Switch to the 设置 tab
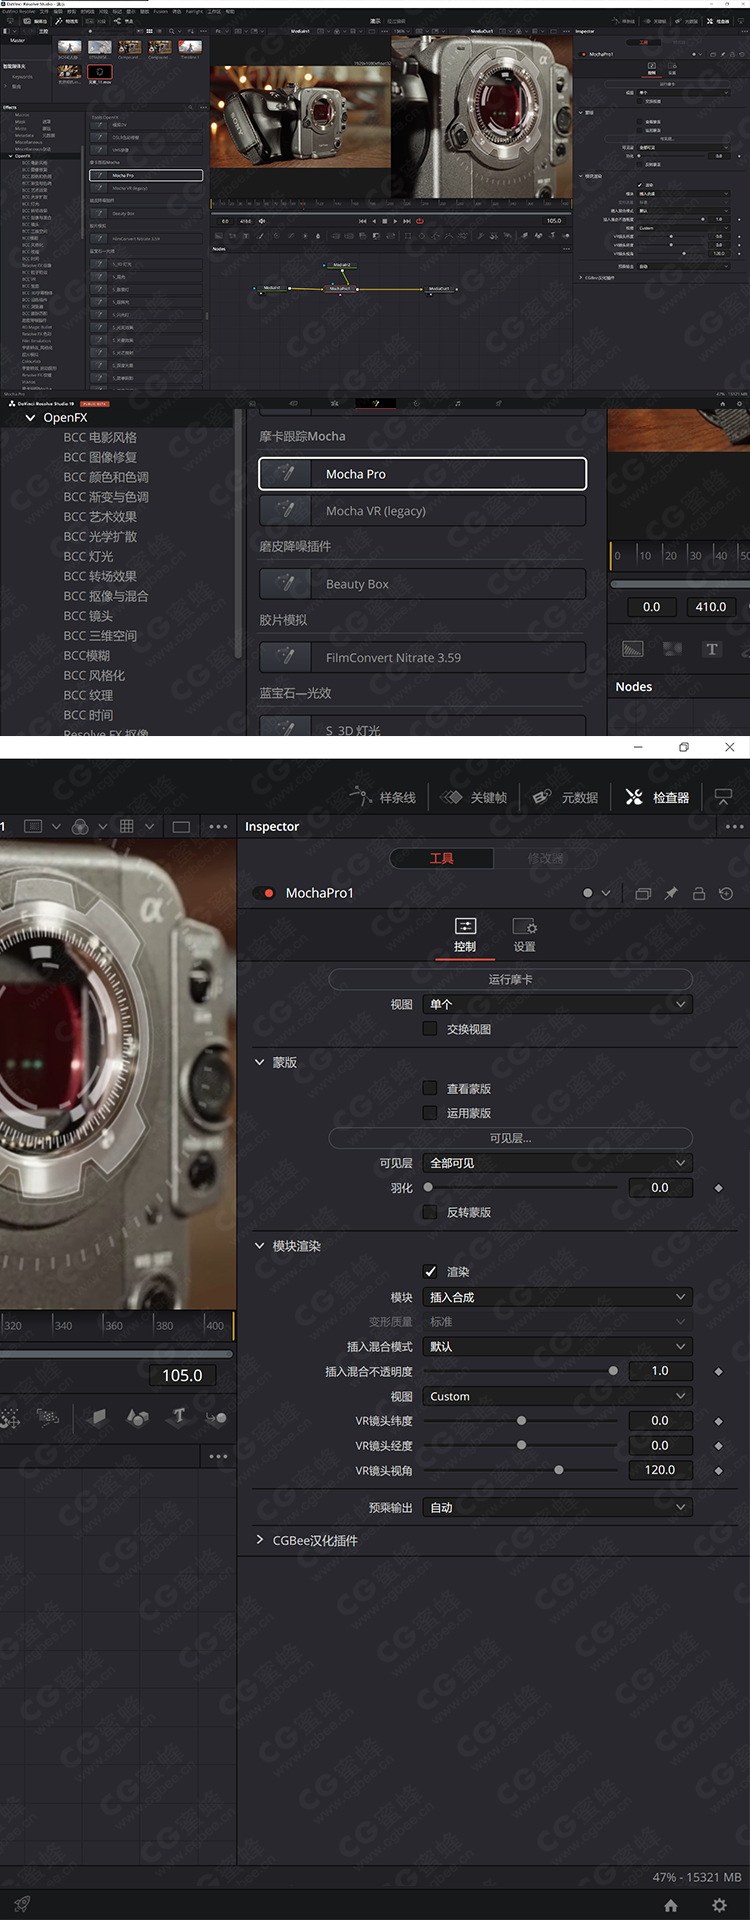 [x=525, y=936]
